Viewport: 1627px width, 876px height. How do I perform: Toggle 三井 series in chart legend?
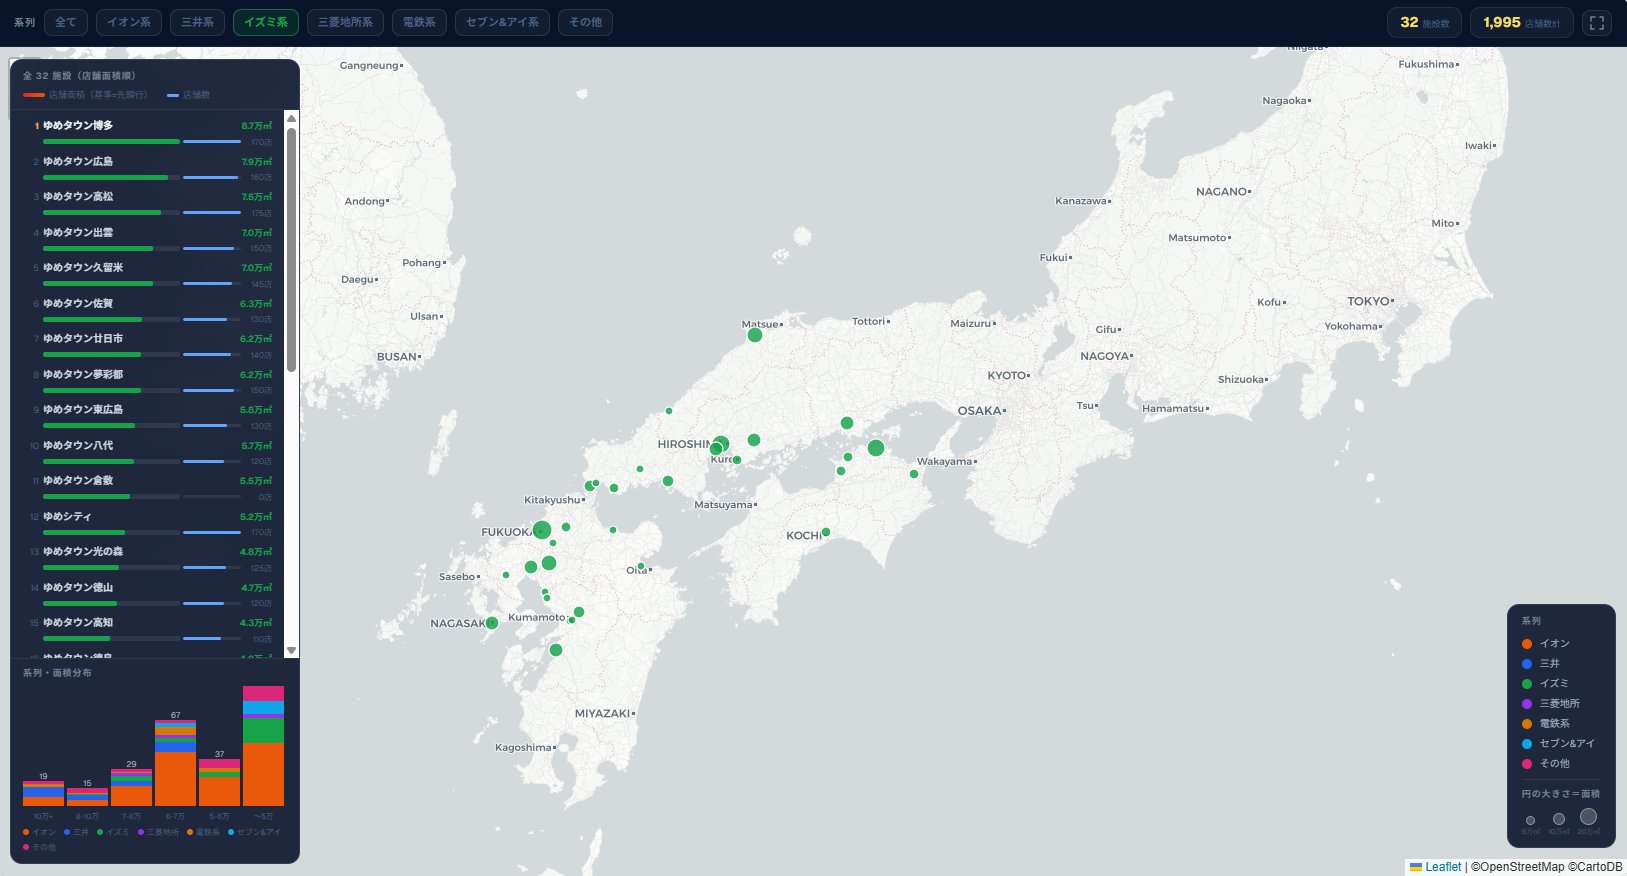click(77, 832)
